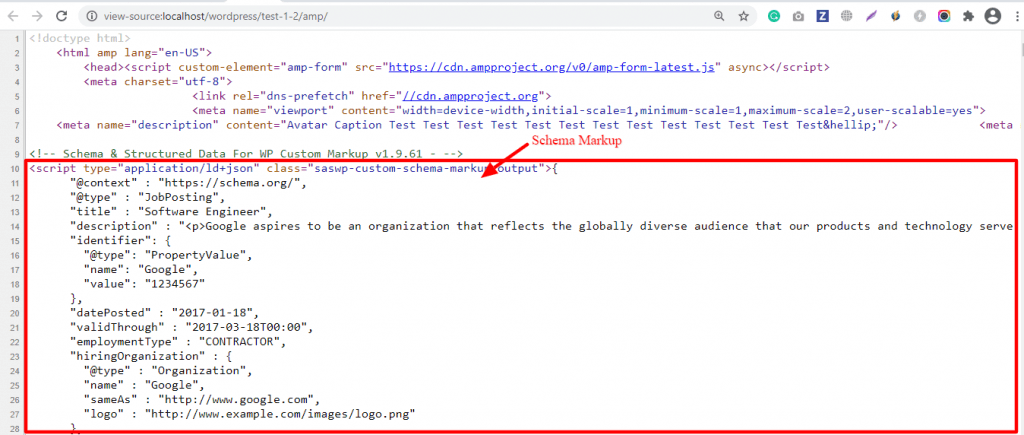Viewport: 1024px width, 435px height.
Task: Open the Grammarly extension icon
Action: 774,16
